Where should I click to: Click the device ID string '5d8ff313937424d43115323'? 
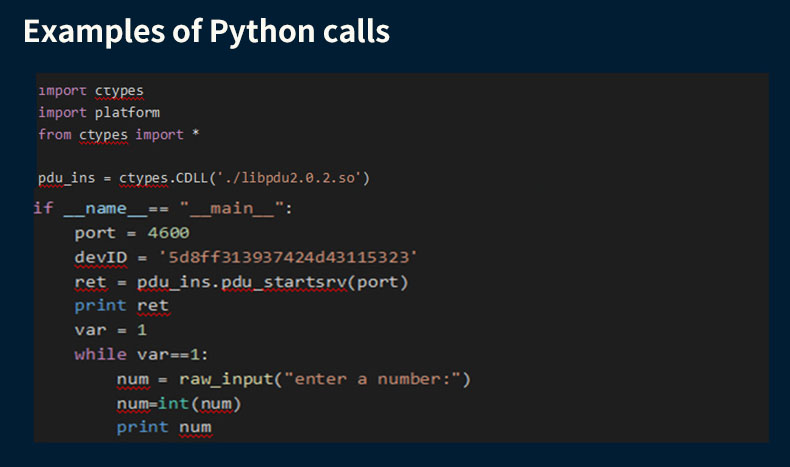(x=288, y=257)
